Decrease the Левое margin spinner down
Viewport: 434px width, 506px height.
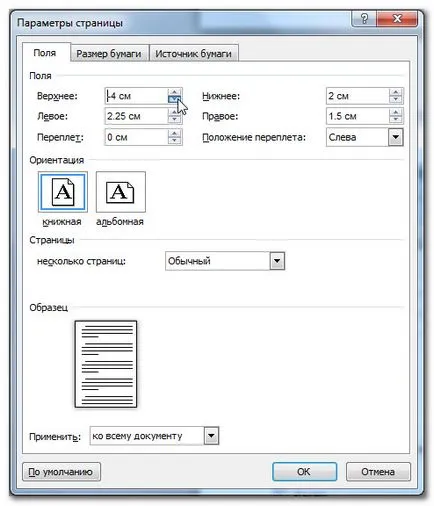174,120
